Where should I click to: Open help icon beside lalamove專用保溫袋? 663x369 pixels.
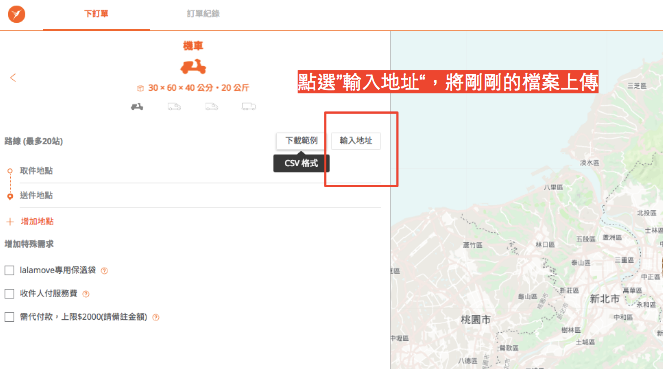pyautogui.click(x=104, y=271)
